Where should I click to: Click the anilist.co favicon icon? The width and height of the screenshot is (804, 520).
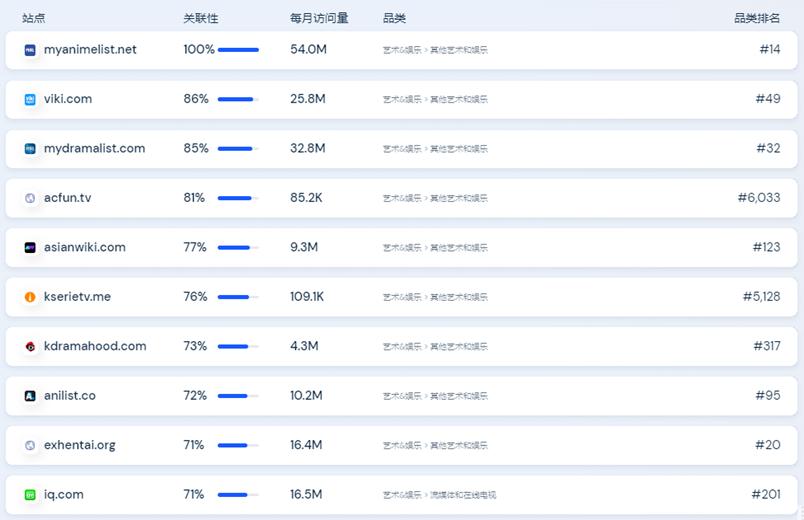(30, 396)
